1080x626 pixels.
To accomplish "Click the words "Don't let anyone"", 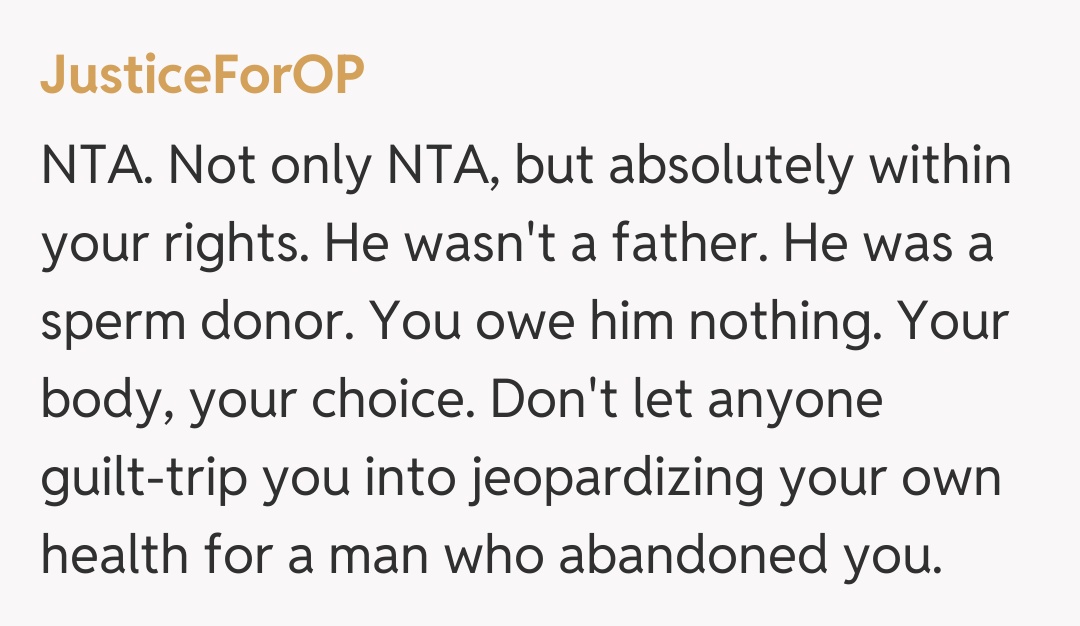I will tap(689, 401).
